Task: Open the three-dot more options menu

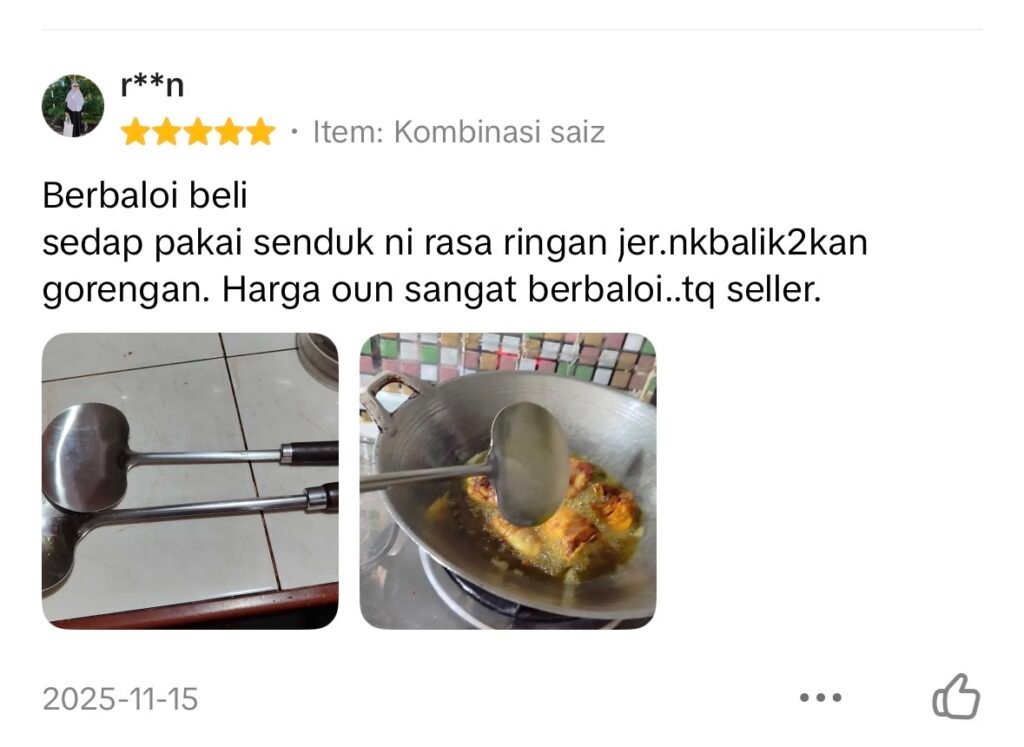Action: click(821, 697)
